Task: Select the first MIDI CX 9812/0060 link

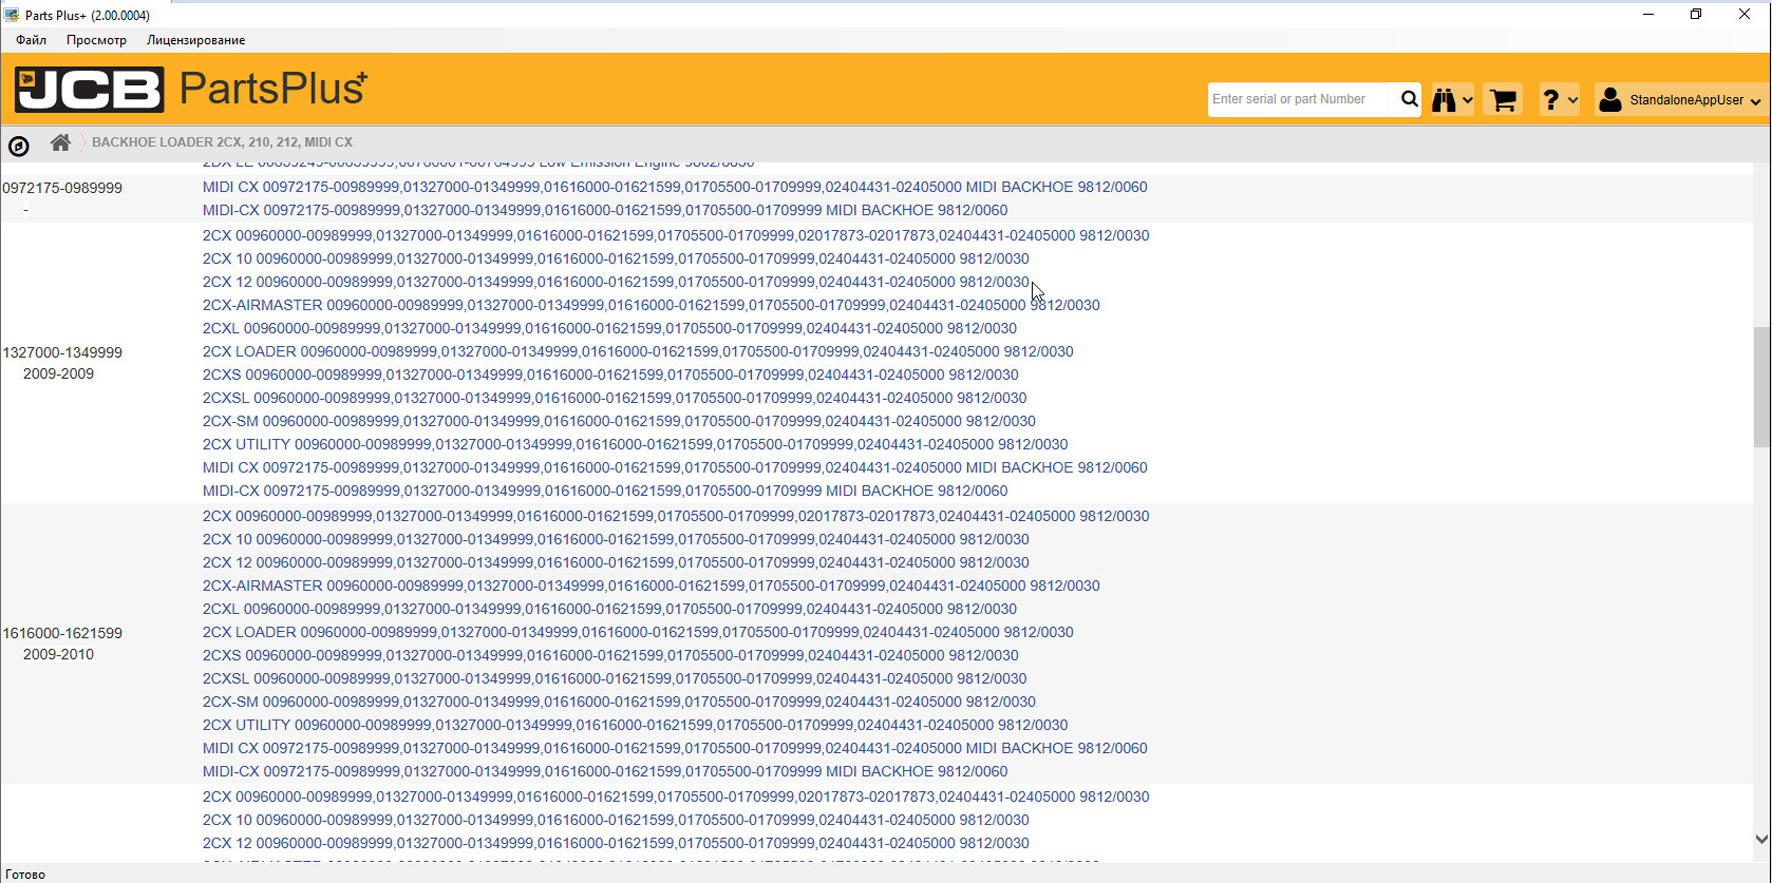Action: coord(674,187)
